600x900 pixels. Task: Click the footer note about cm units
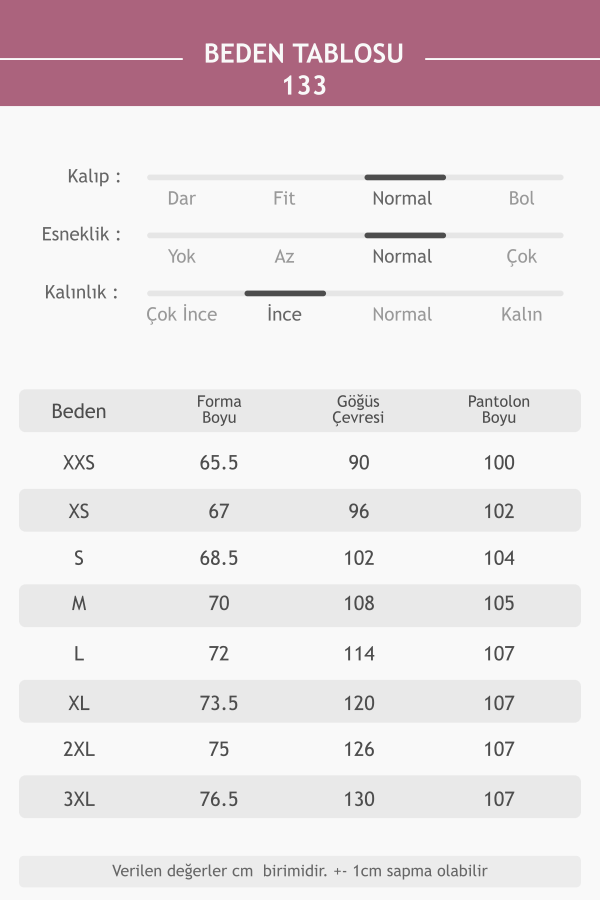pyautogui.click(x=300, y=871)
